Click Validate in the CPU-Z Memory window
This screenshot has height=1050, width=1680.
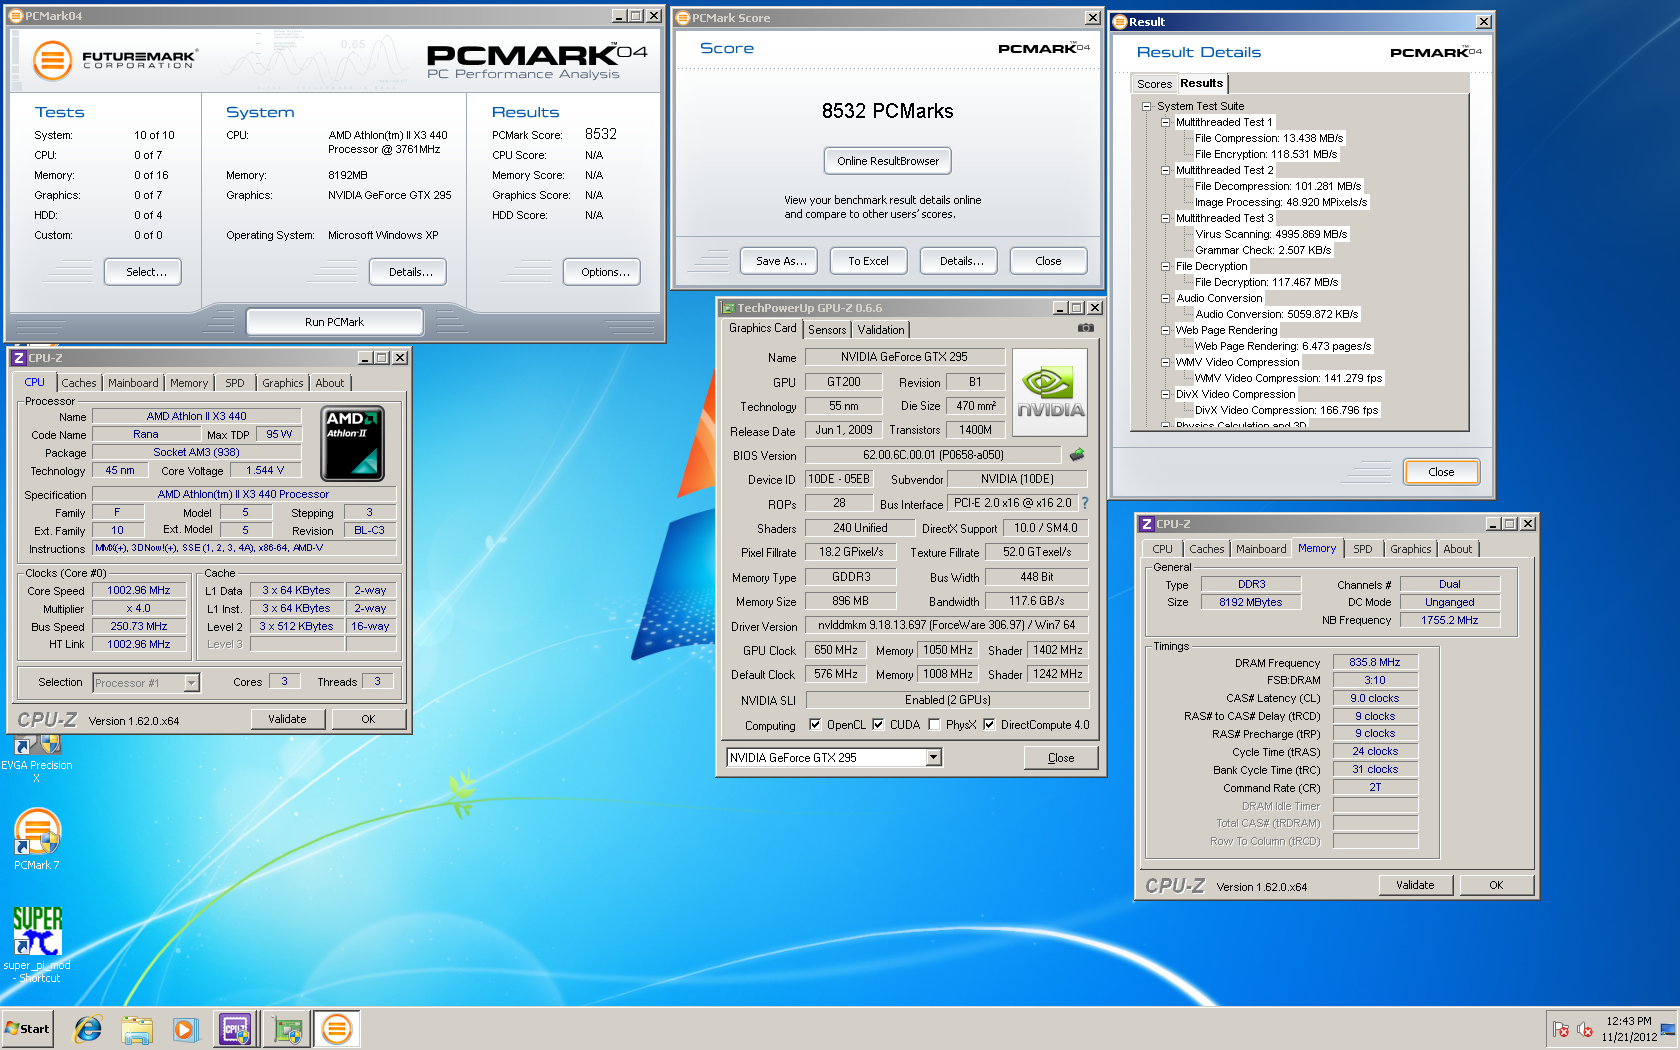1415,885
